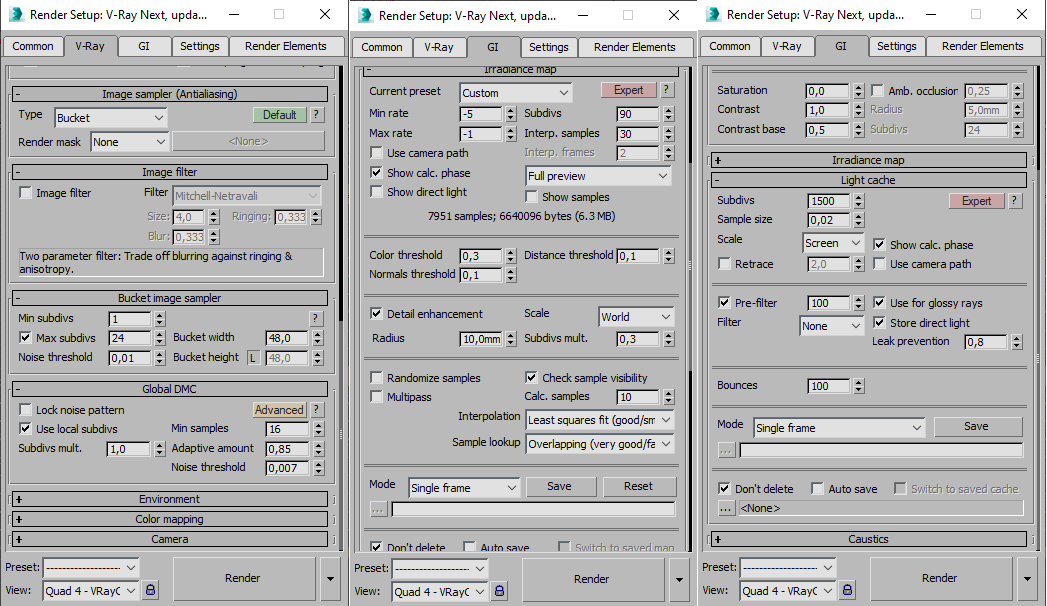1047x606 pixels.
Task: Toggle Use local subdivs checkbox
Action: pyautogui.click(x=25, y=428)
